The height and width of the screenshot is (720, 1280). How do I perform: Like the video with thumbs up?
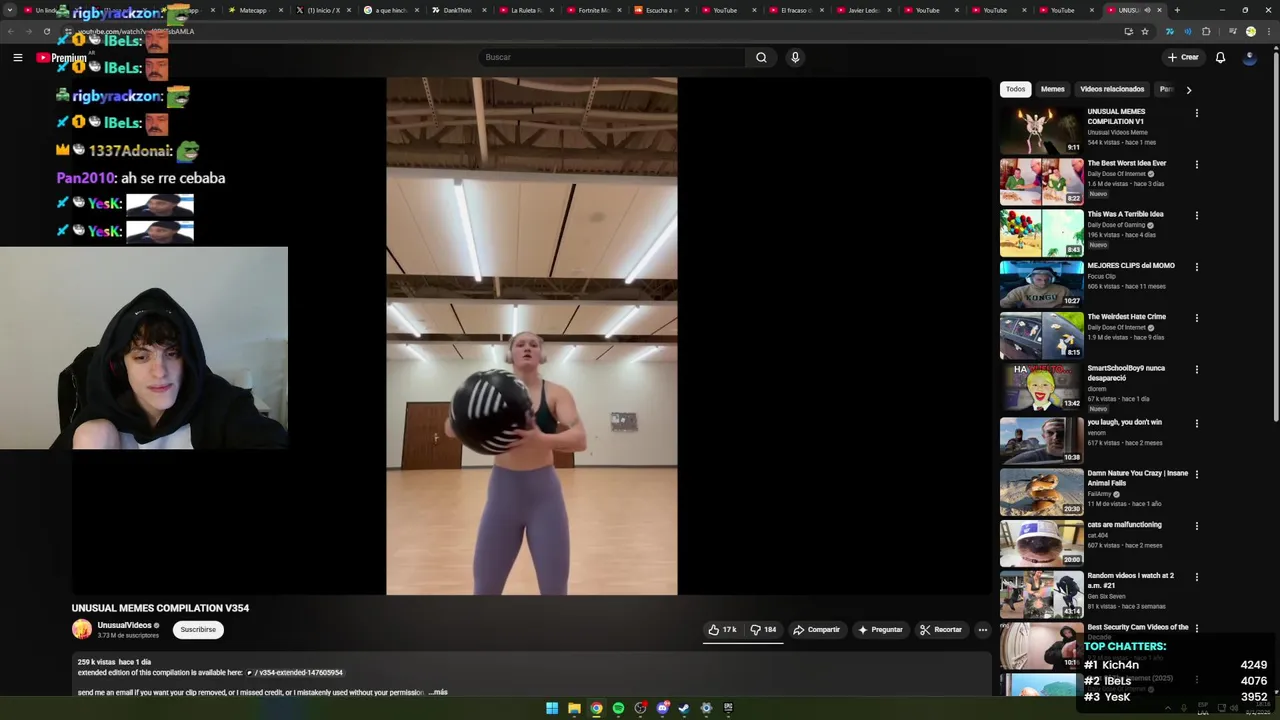[723, 630]
